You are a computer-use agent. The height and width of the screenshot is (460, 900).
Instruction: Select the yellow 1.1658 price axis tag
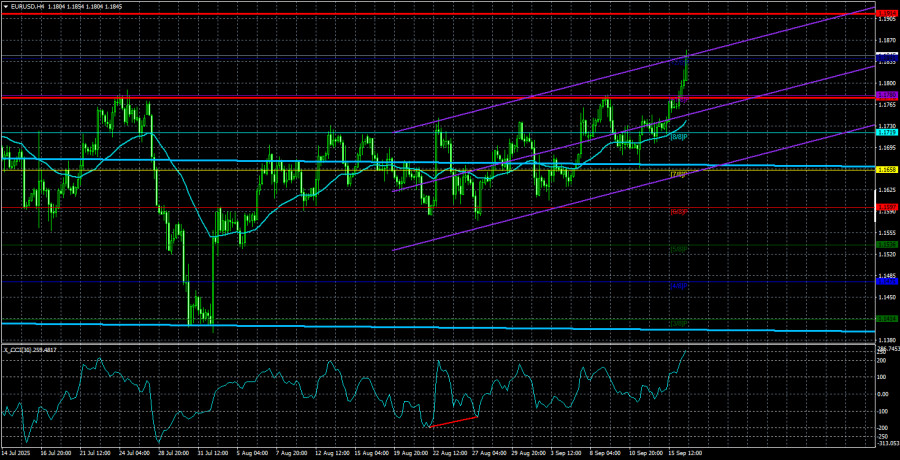[886, 170]
